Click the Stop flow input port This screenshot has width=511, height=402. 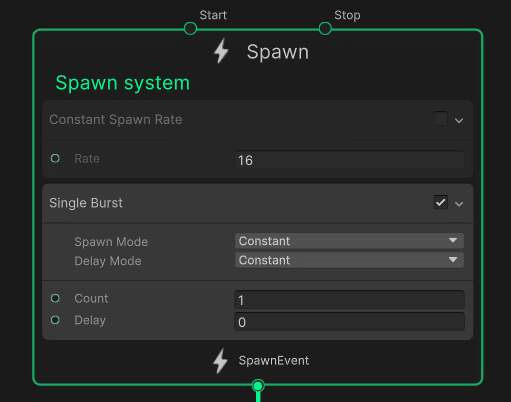325,29
